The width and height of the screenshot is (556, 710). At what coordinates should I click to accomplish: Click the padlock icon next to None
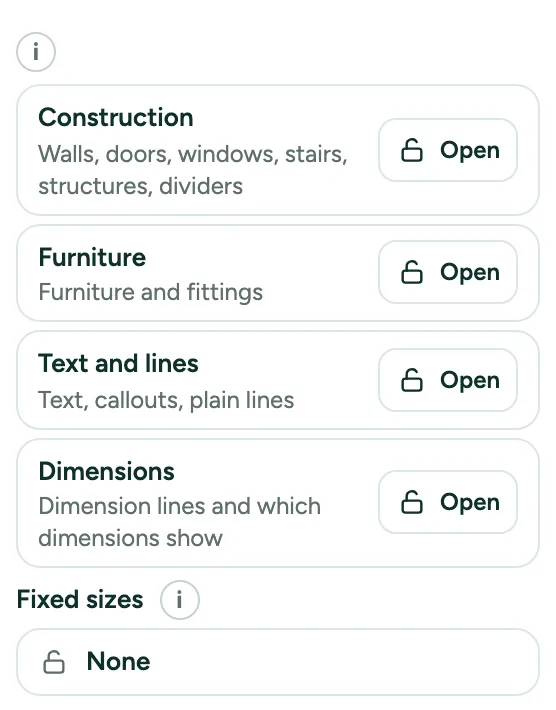coord(54,662)
